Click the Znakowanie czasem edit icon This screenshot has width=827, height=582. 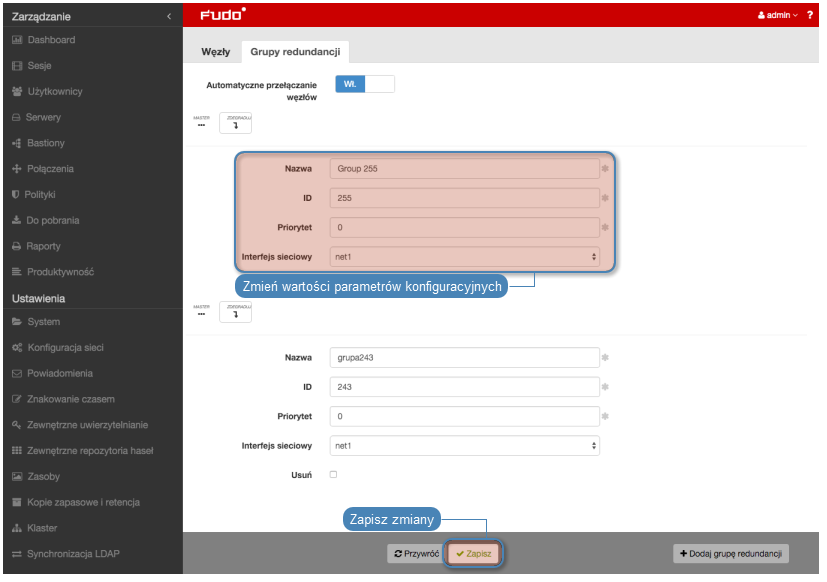coord(17,399)
